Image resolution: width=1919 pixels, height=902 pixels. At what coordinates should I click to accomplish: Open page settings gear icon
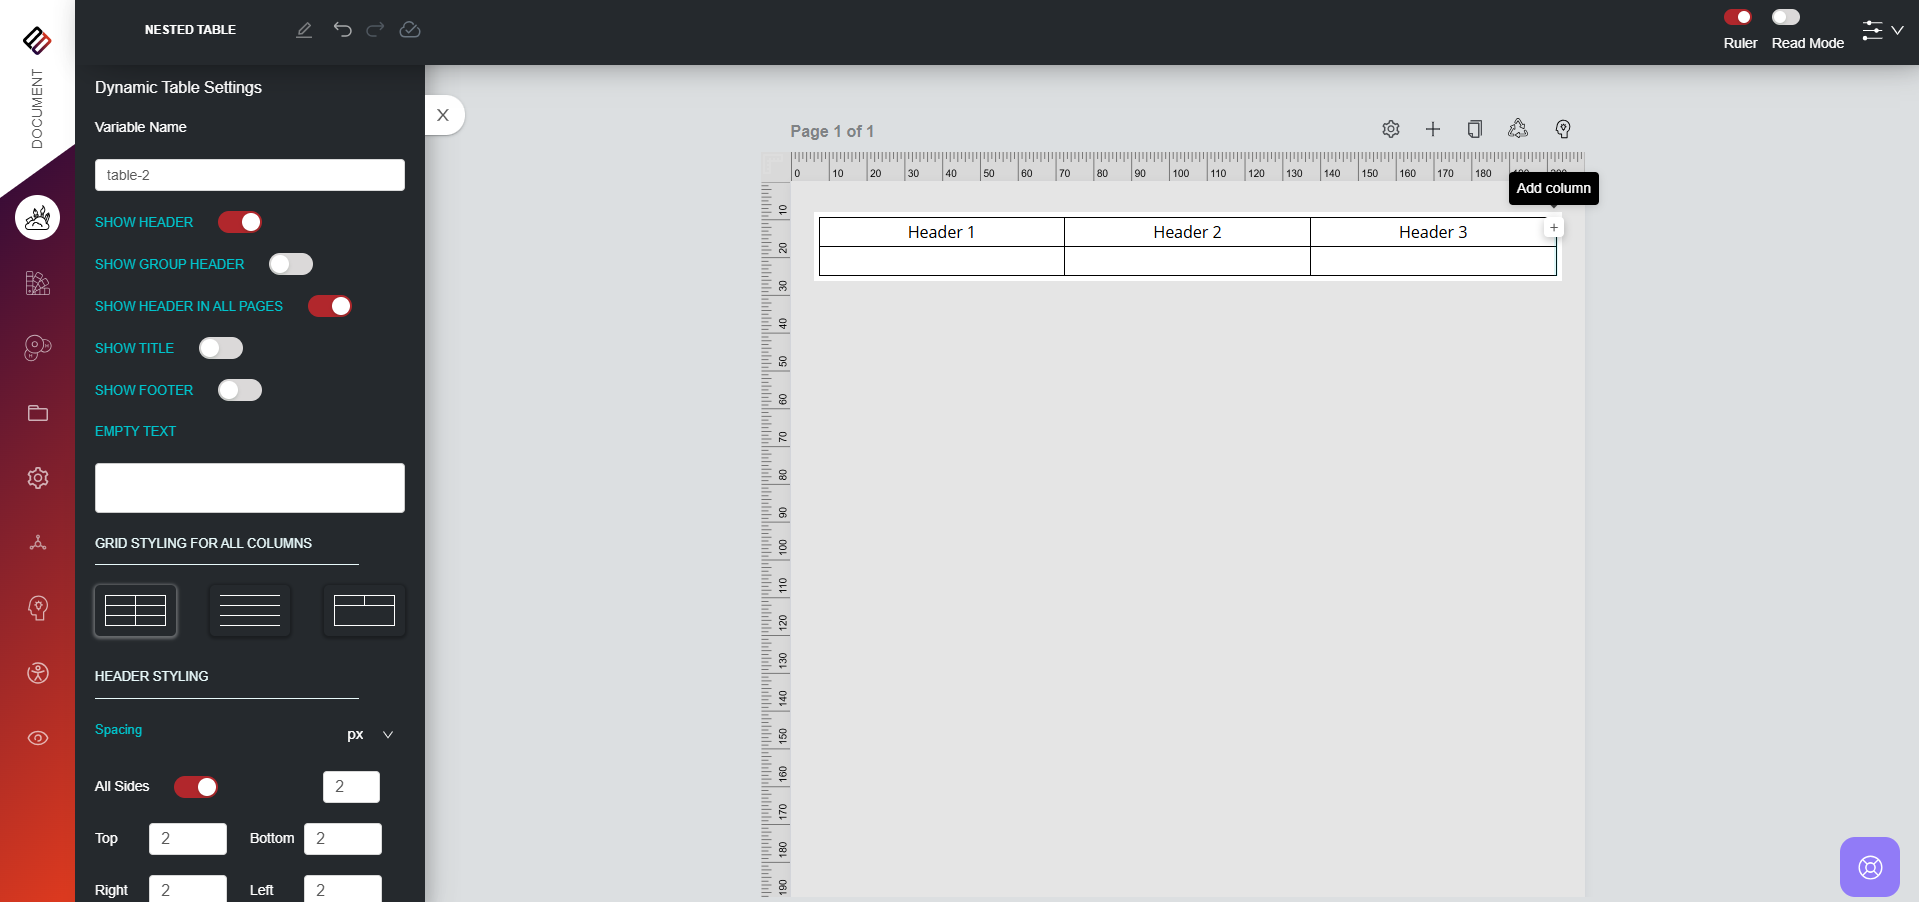1390,129
